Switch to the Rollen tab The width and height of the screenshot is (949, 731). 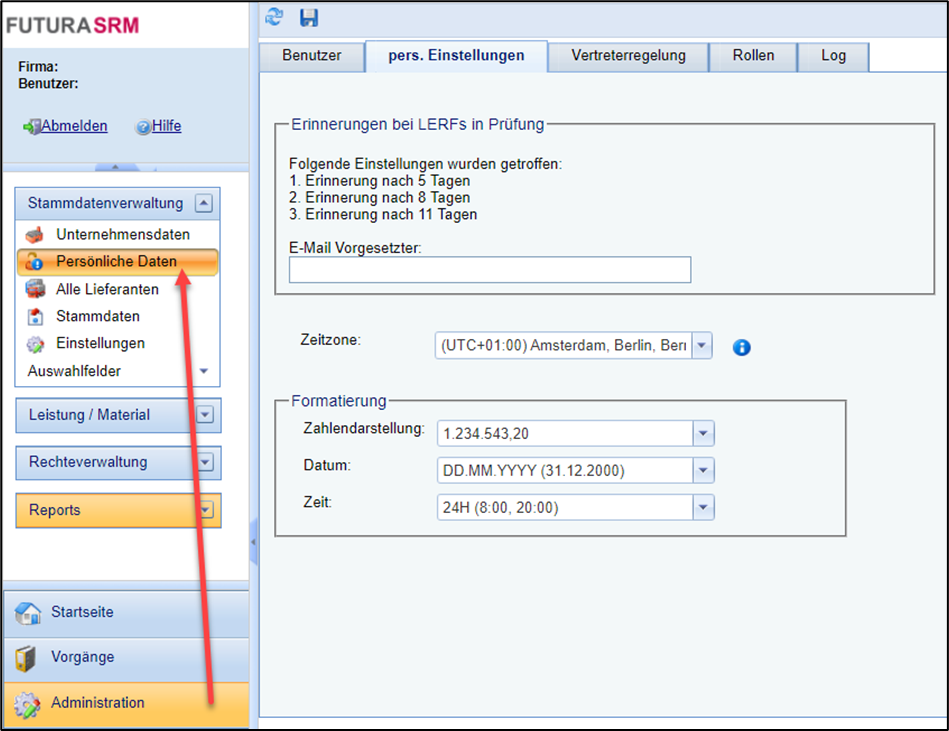click(x=752, y=56)
